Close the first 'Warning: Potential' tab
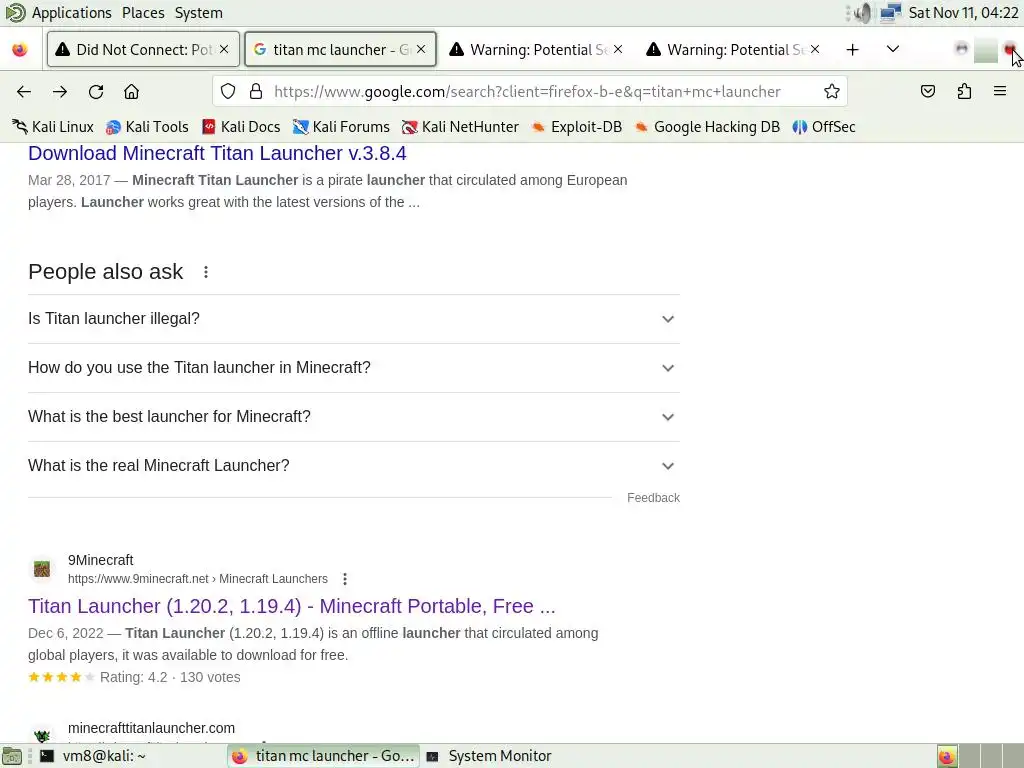The image size is (1024, 768). [618, 49]
